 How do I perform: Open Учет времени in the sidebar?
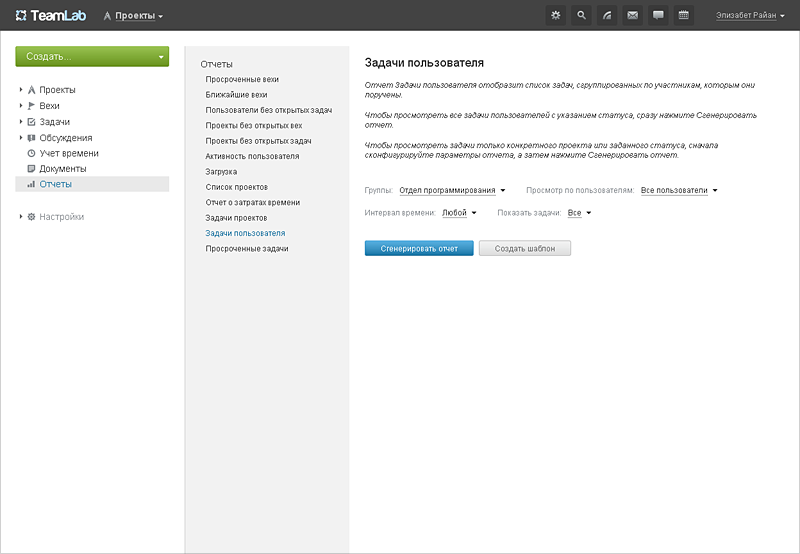tap(69, 153)
